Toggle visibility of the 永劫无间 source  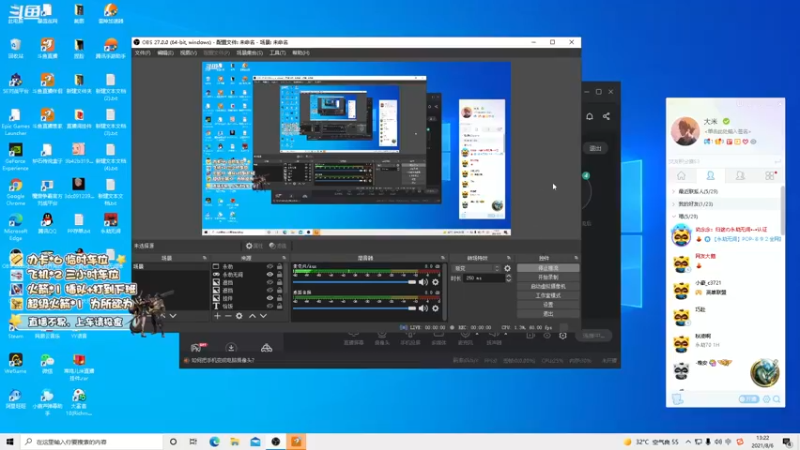click(x=270, y=274)
